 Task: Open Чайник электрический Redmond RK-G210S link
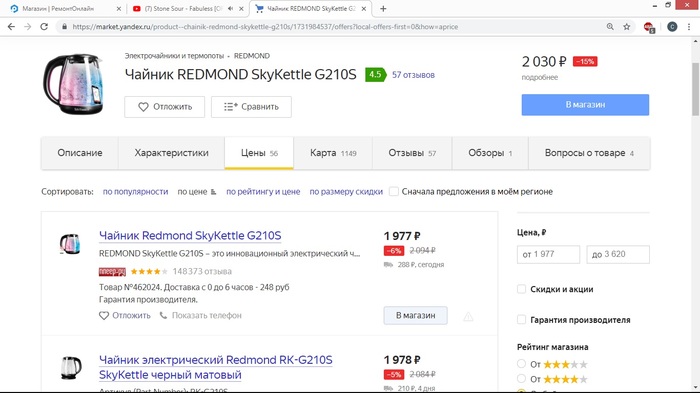tap(216, 367)
